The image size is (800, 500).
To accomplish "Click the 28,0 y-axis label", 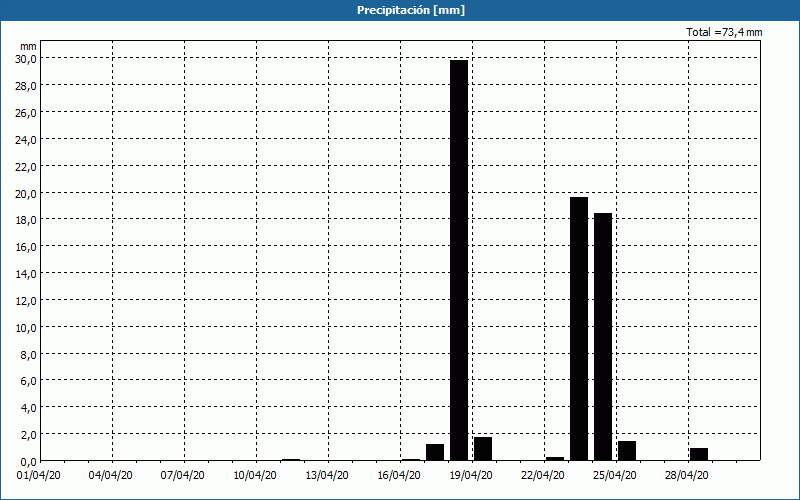I will 26,86.
